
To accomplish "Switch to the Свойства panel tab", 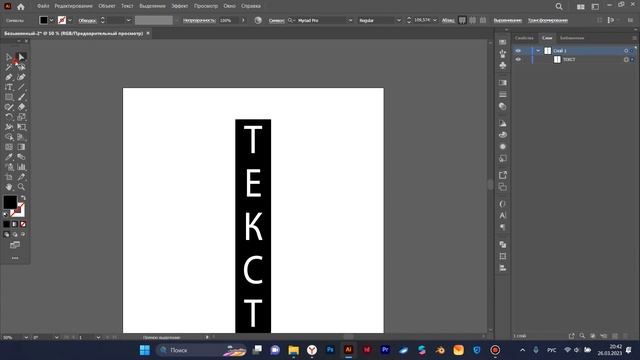I will pyautogui.click(x=524, y=38).
